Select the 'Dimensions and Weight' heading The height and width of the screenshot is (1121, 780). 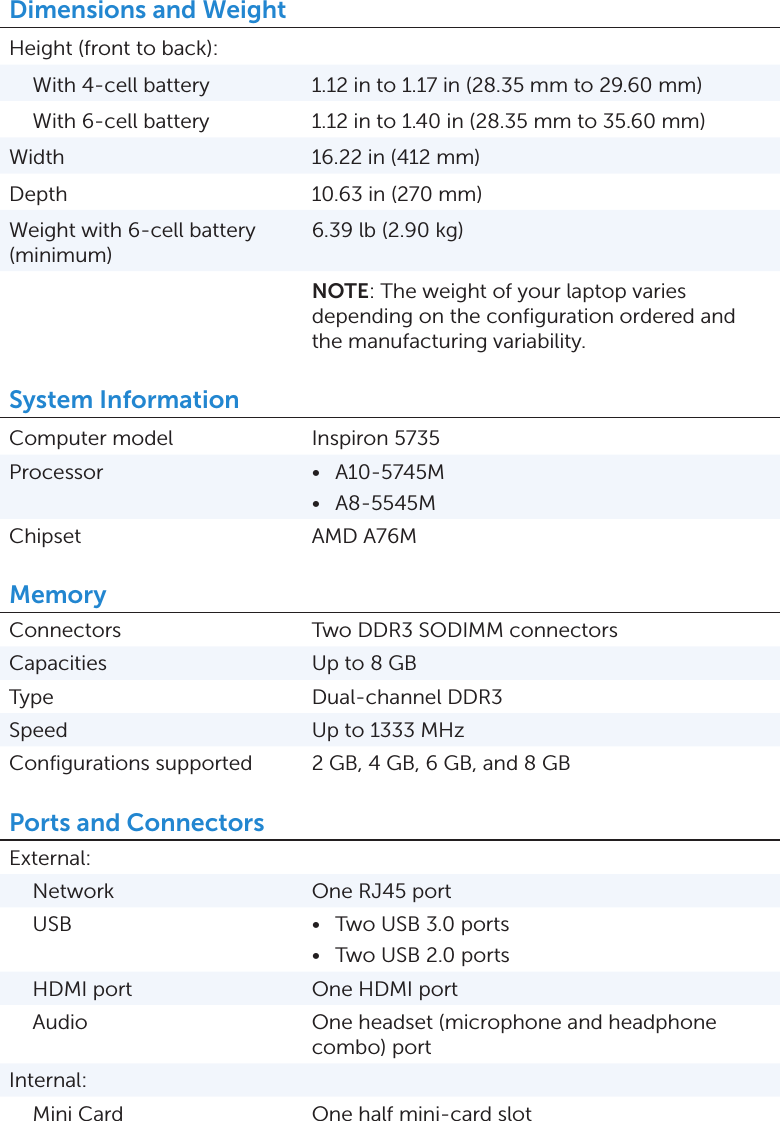(x=147, y=10)
